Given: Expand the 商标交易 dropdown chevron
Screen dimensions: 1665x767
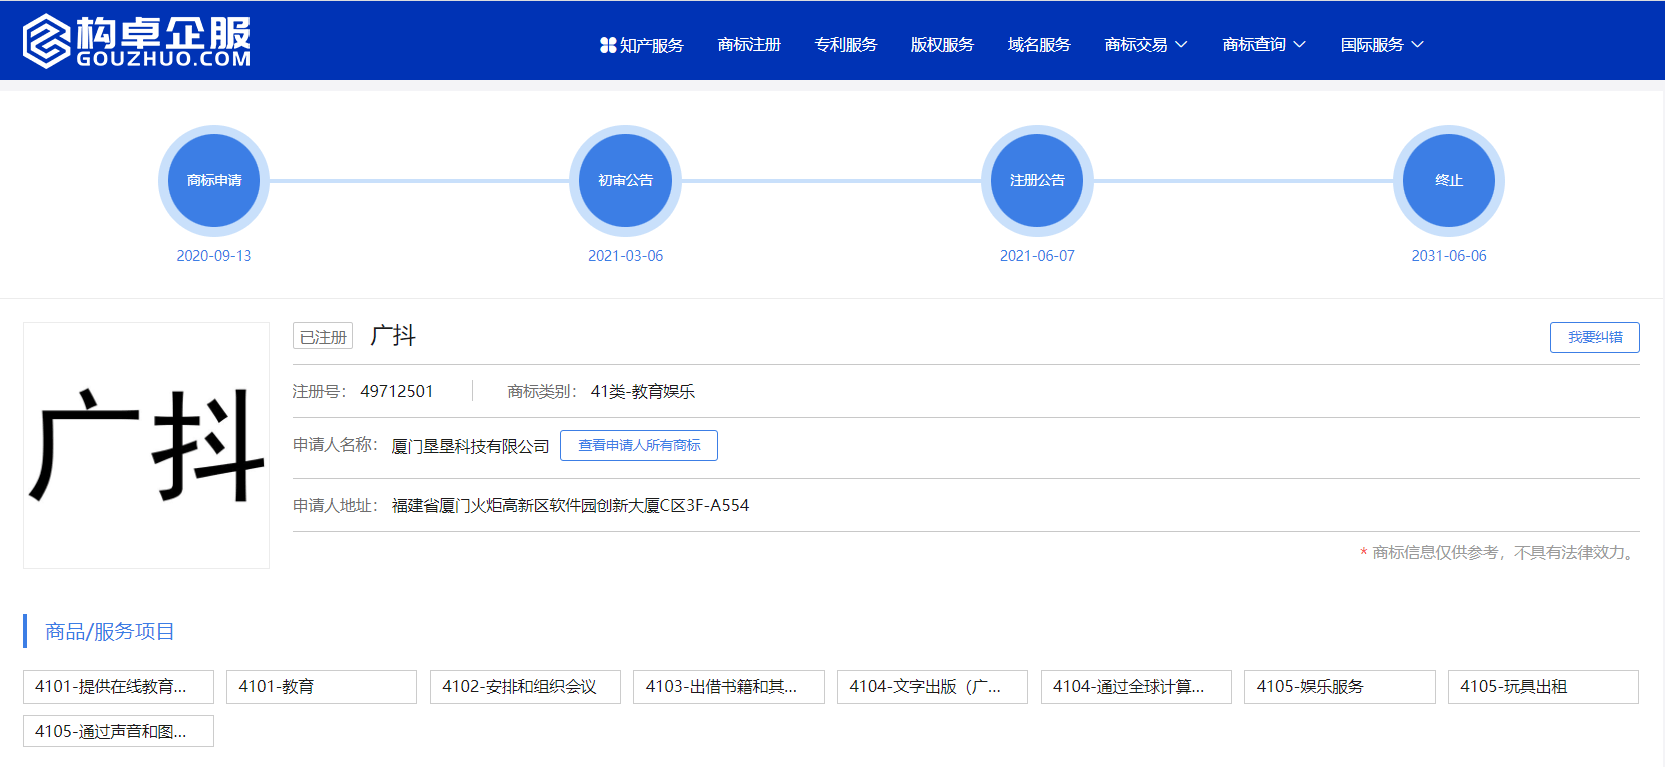Looking at the screenshot, I should pyautogui.click(x=1181, y=45).
